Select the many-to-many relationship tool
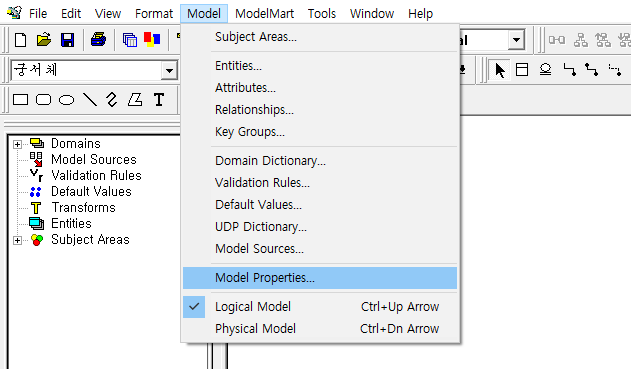 592,70
